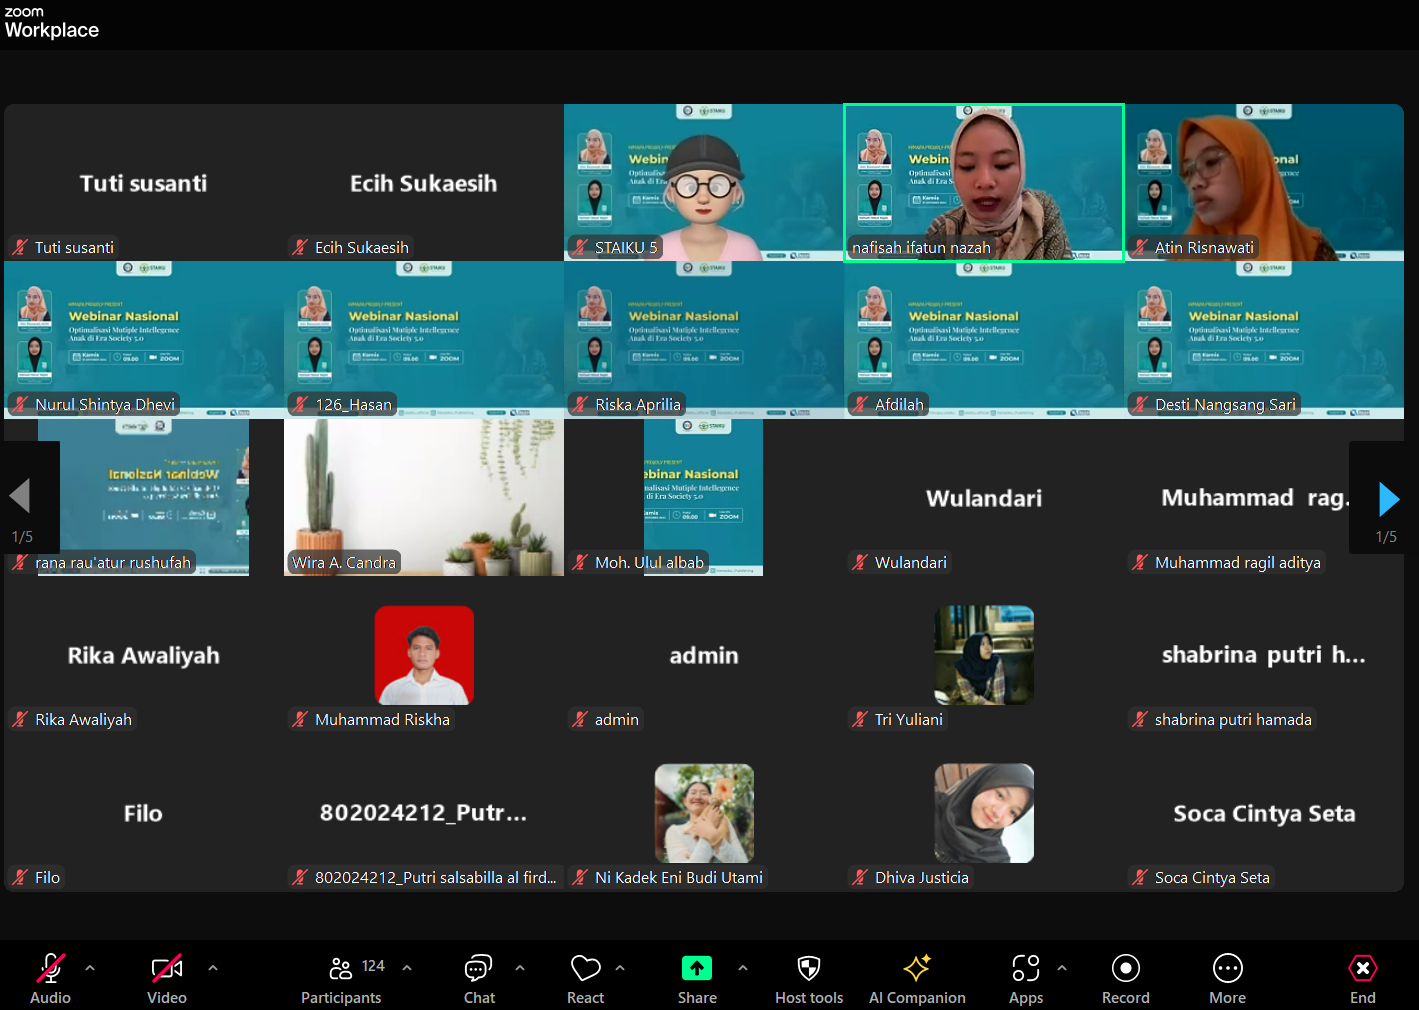Viewport: 1419px width, 1010px height.
Task: Open the React emoji menu
Action: (x=585, y=979)
